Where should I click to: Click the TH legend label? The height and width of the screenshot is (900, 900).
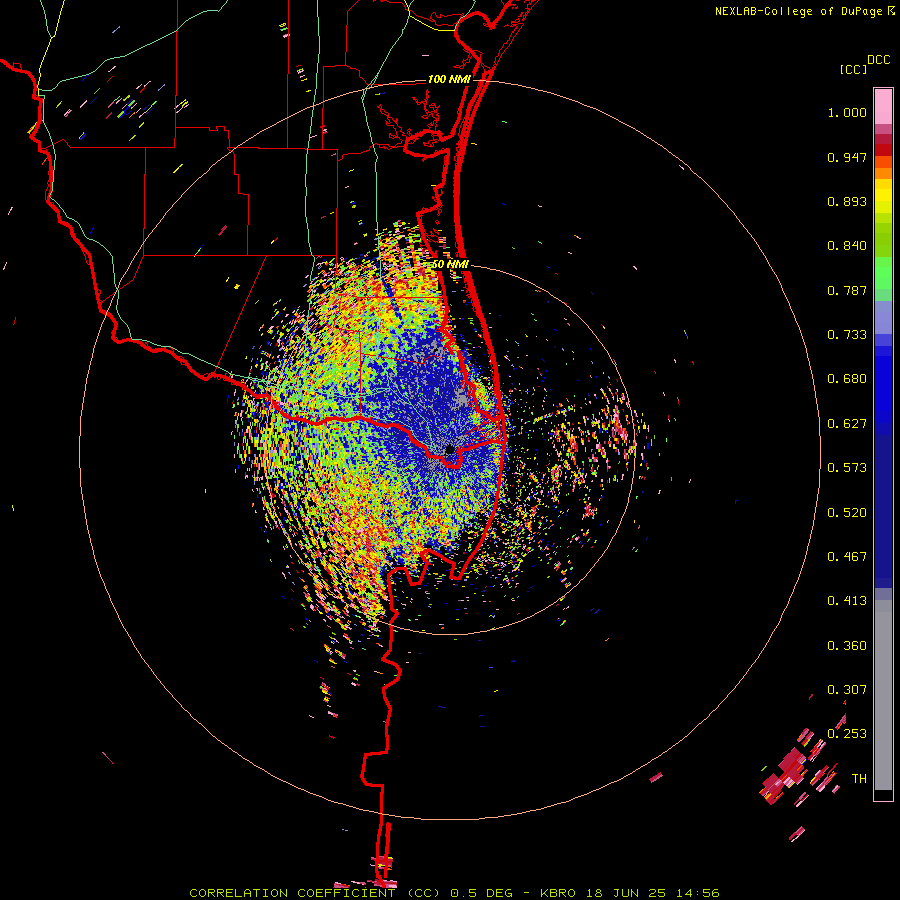(x=859, y=779)
